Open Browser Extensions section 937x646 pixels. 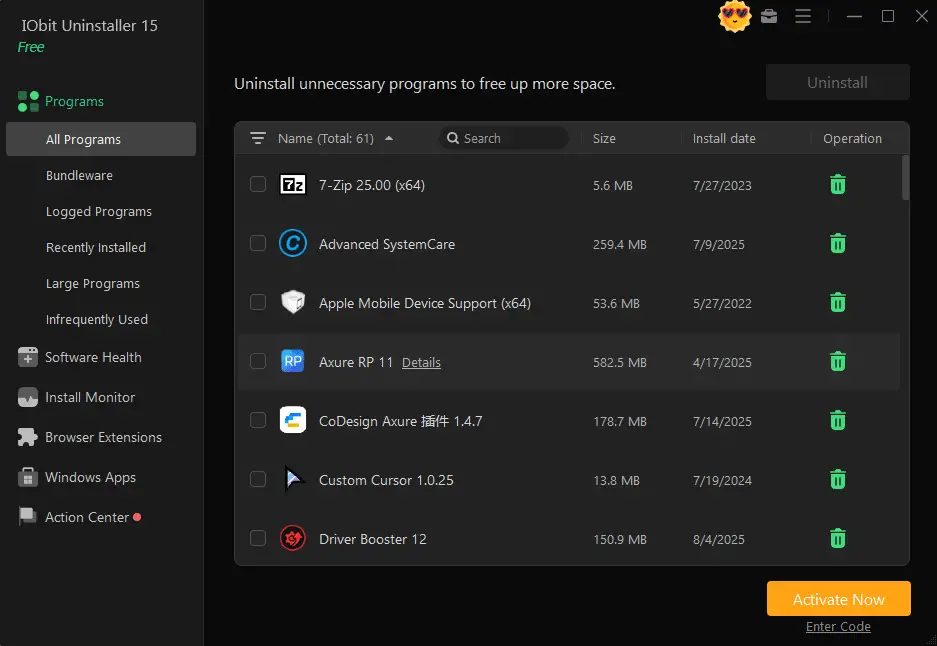102,437
